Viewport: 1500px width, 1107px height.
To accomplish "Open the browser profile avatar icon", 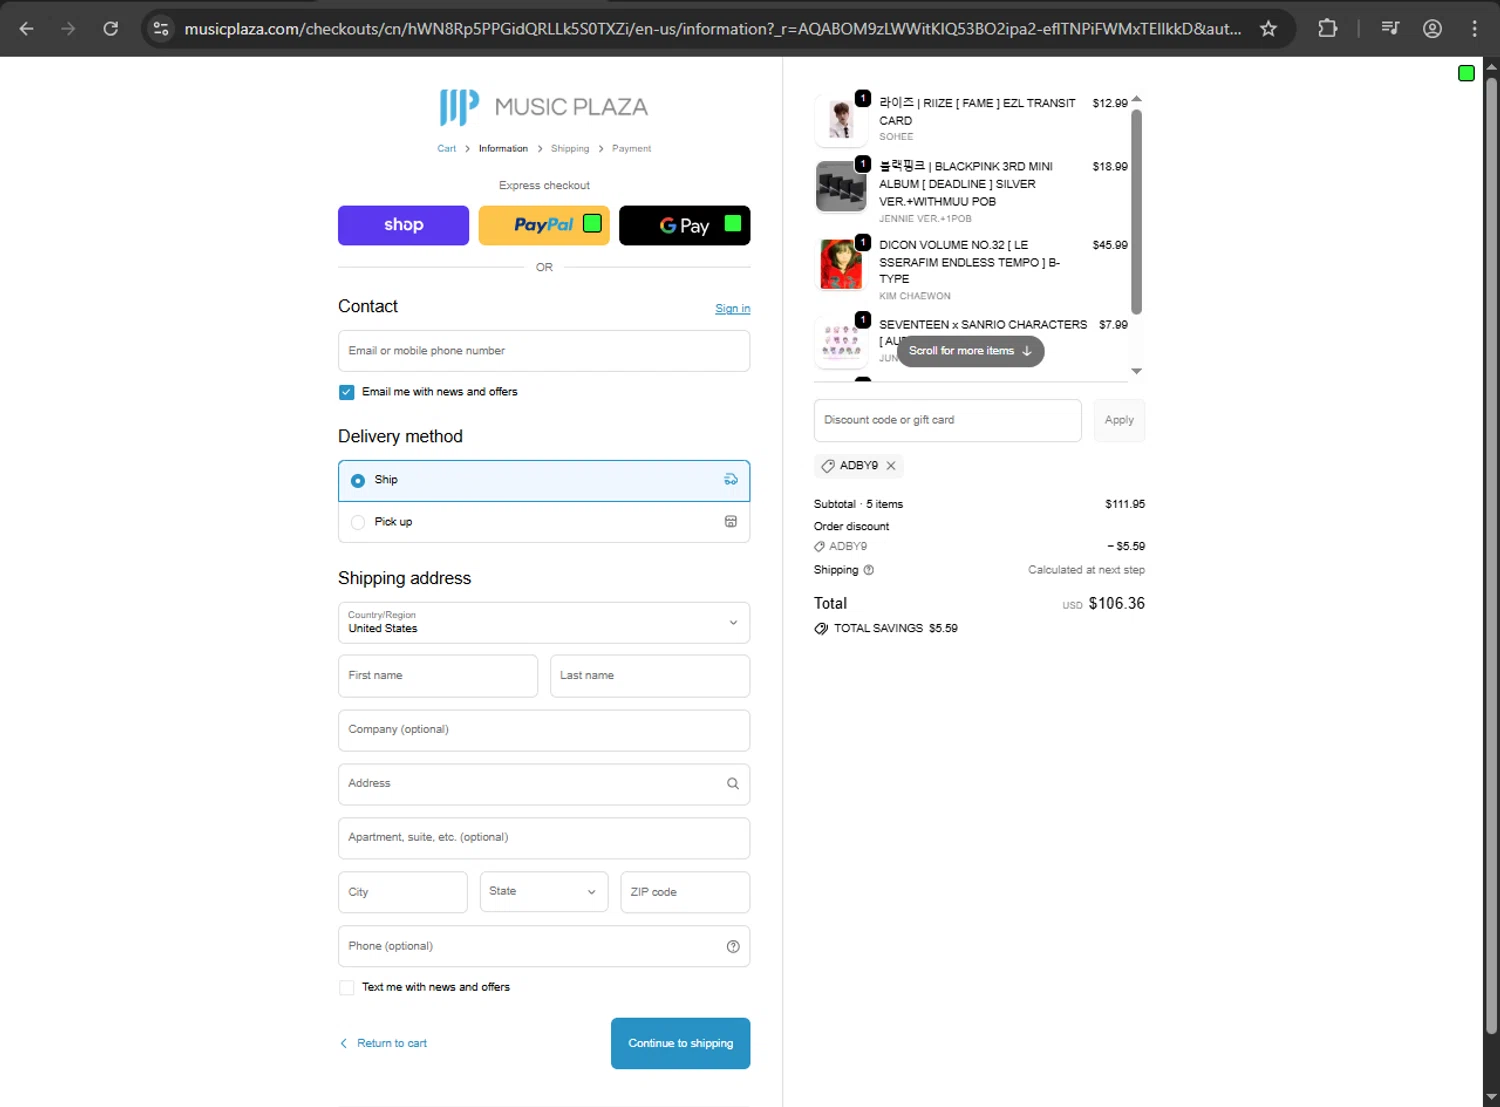I will coord(1432,28).
